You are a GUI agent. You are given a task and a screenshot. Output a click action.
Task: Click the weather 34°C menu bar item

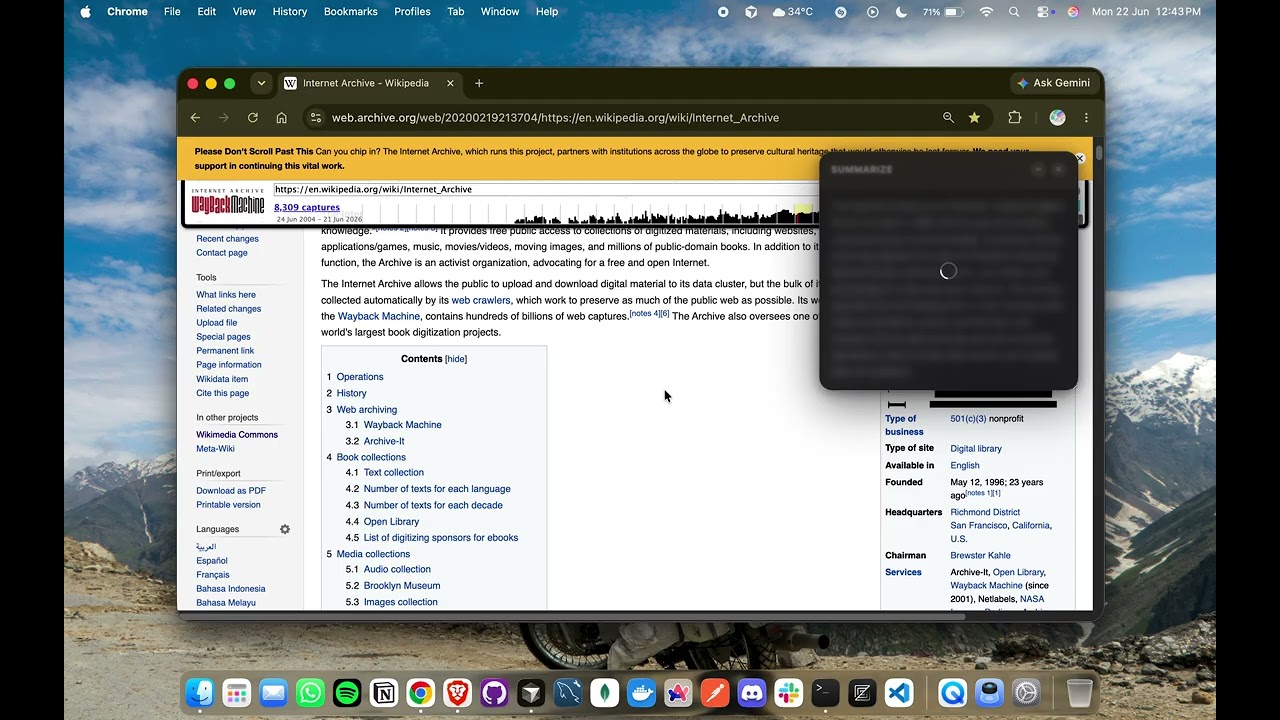click(x=793, y=12)
